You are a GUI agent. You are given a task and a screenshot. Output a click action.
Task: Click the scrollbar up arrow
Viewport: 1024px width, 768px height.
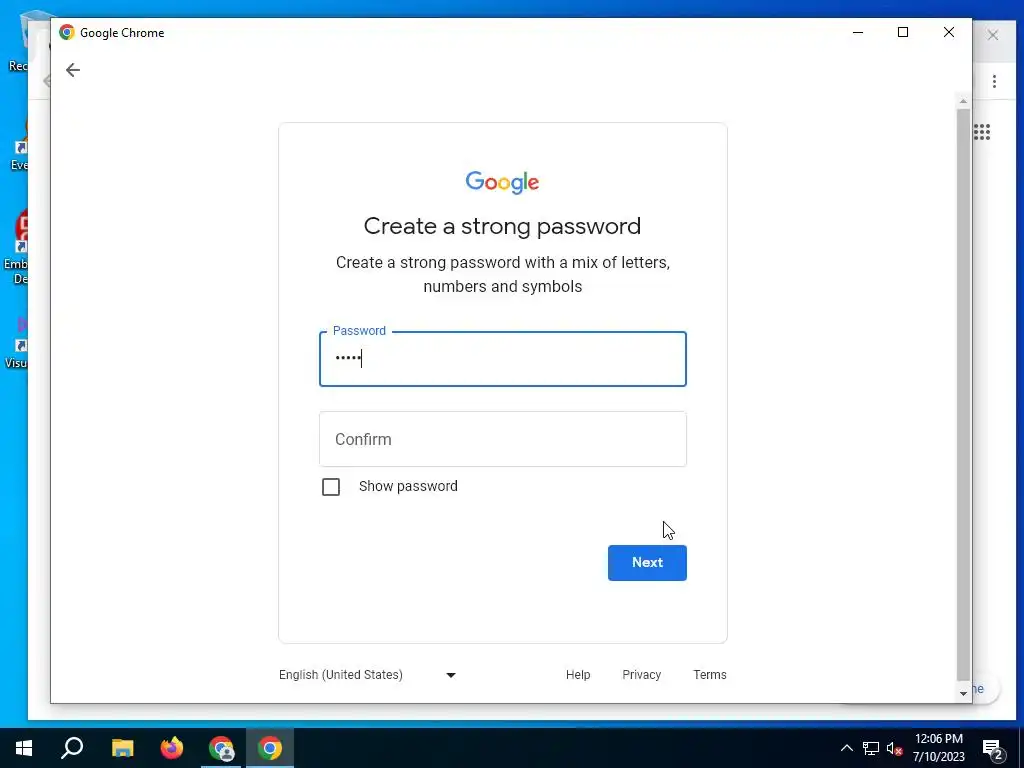[x=963, y=101]
